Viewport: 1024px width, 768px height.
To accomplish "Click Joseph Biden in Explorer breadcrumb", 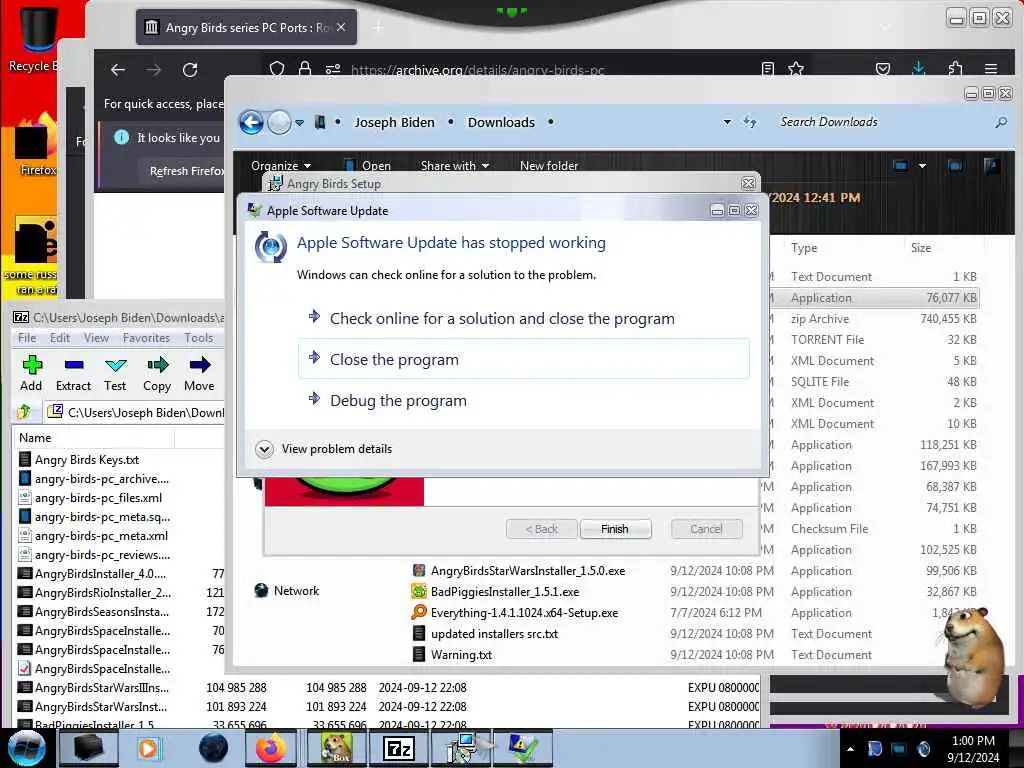I will point(394,122).
